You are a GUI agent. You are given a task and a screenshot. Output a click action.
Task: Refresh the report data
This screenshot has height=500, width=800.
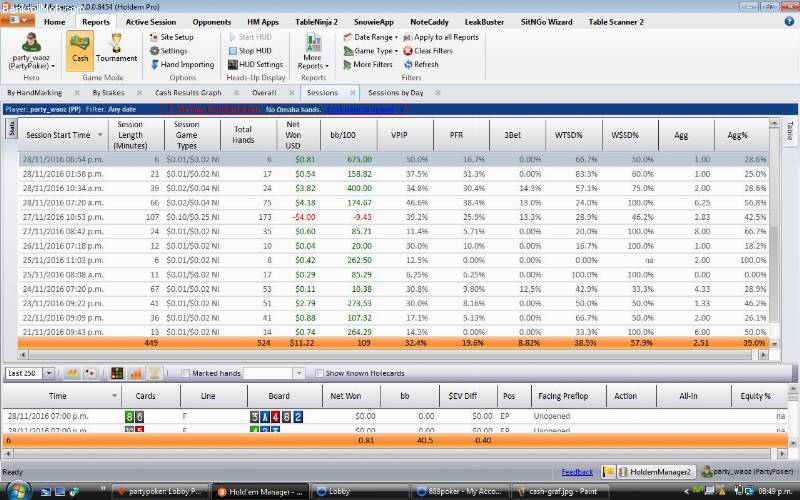click(421, 64)
